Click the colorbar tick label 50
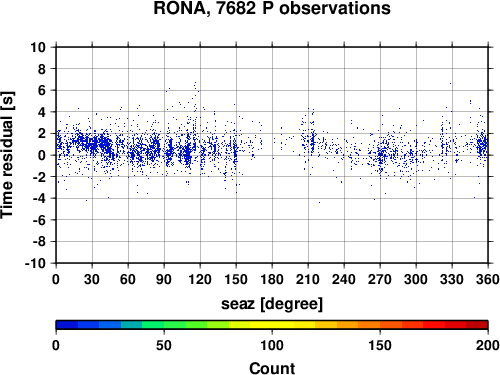 pyautogui.click(x=164, y=345)
